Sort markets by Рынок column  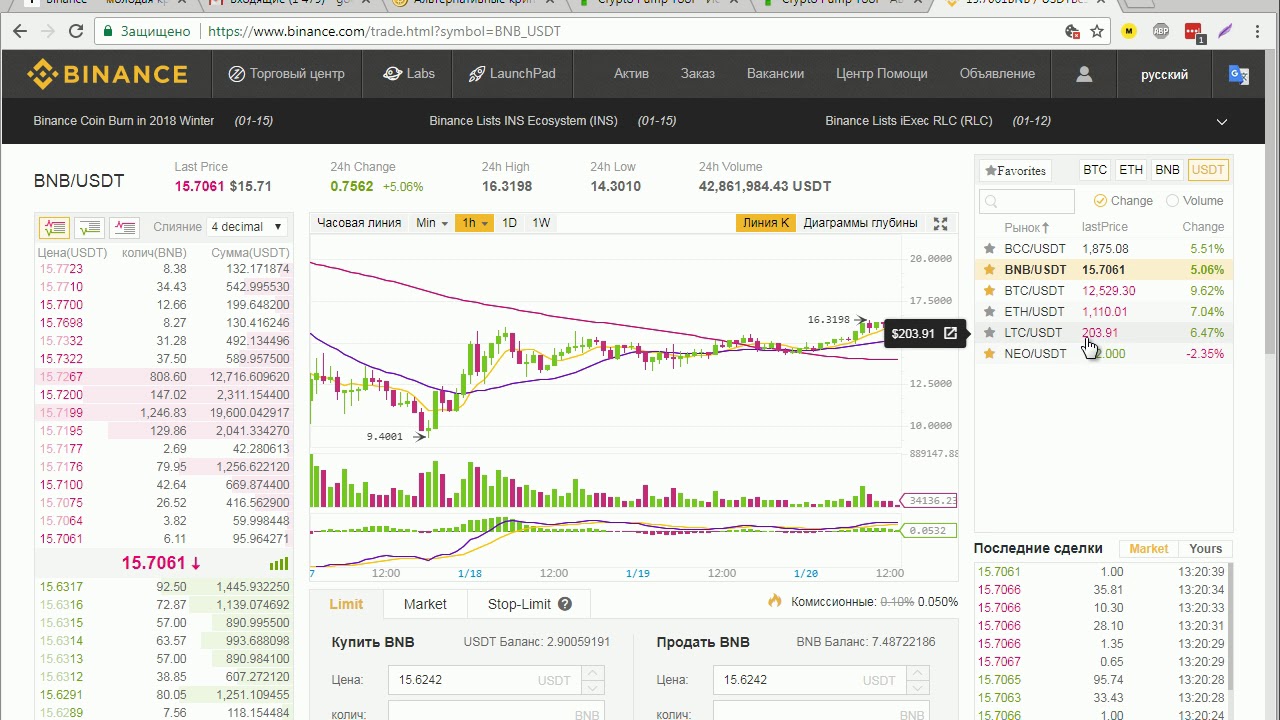[x=1027, y=228]
